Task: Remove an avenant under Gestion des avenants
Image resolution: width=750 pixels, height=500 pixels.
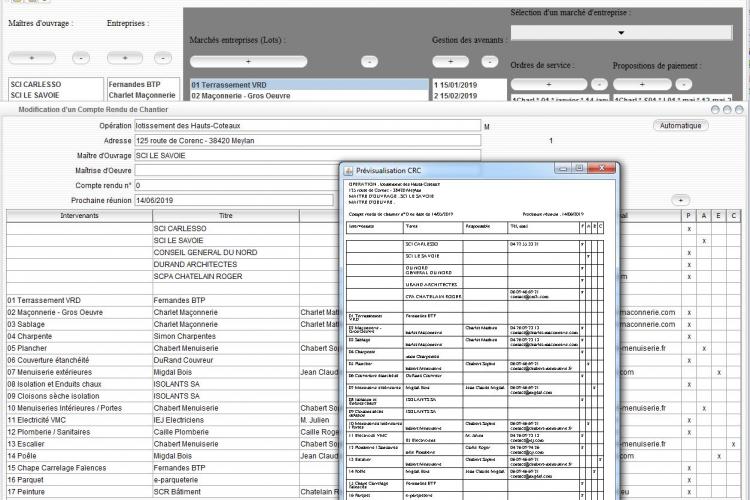Action: [489, 62]
